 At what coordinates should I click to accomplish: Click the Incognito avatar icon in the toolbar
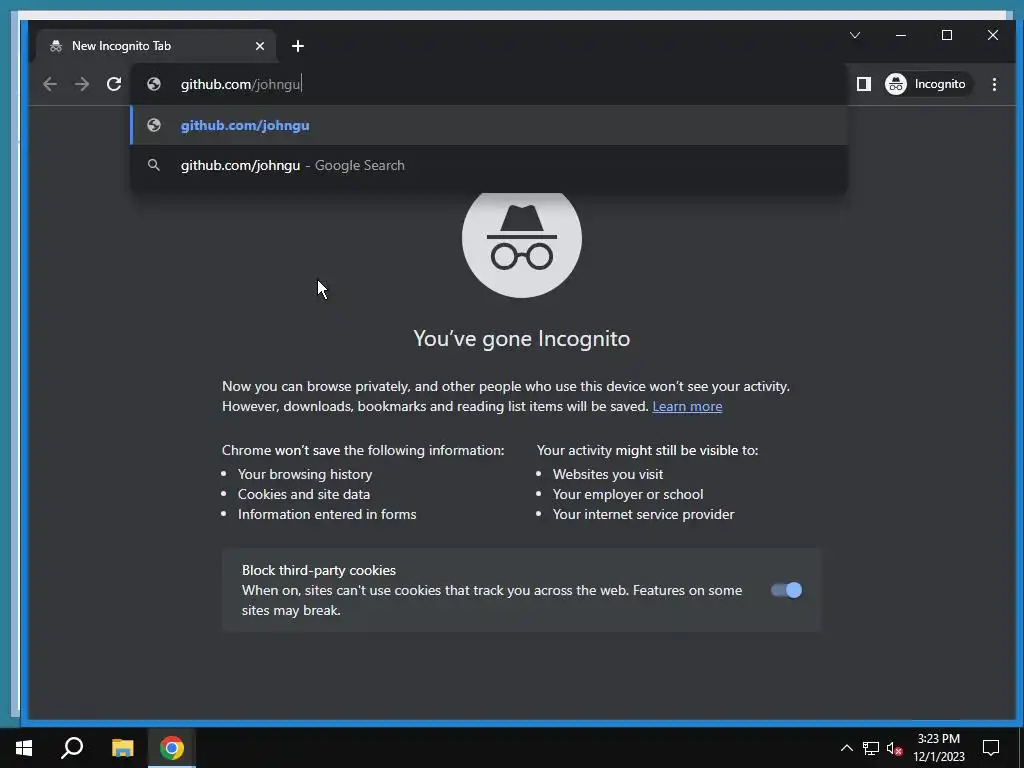[x=896, y=84]
